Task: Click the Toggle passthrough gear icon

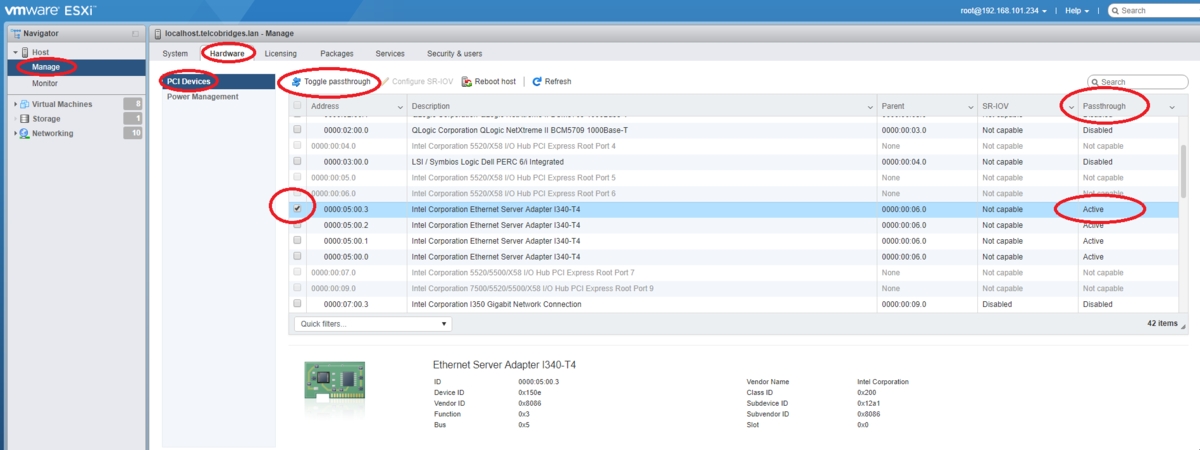Action: pyautogui.click(x=296, y=81)
